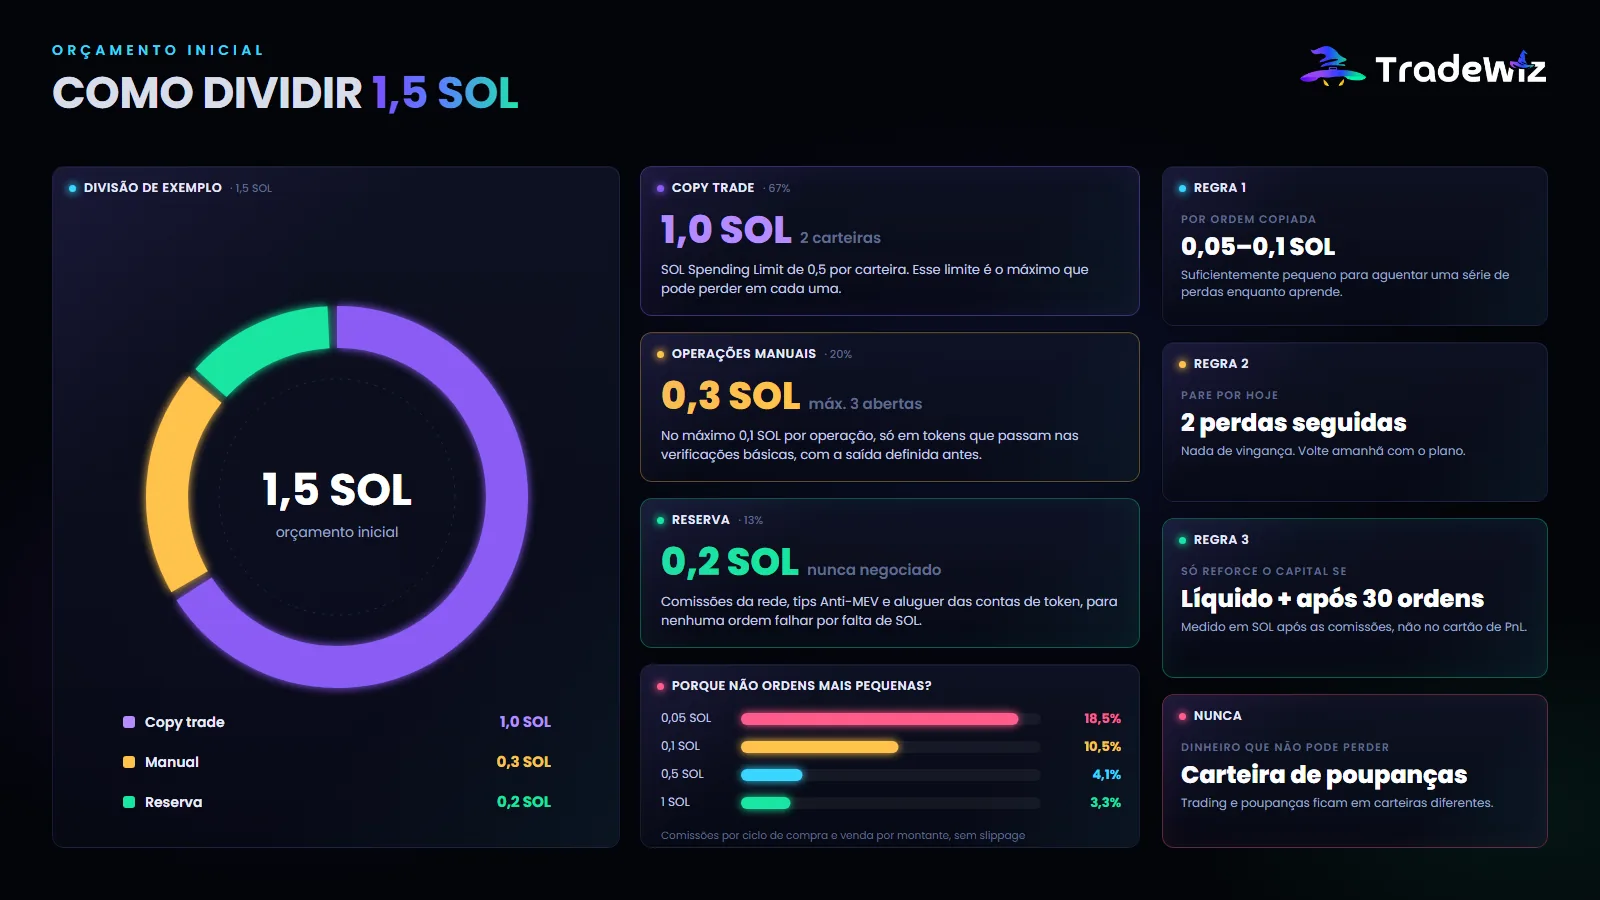This screenshot has height=900, width=1600.
Task: Click the "DIVISÃO DE EXEMPLO" panel title
Action: tap(153, 188)
